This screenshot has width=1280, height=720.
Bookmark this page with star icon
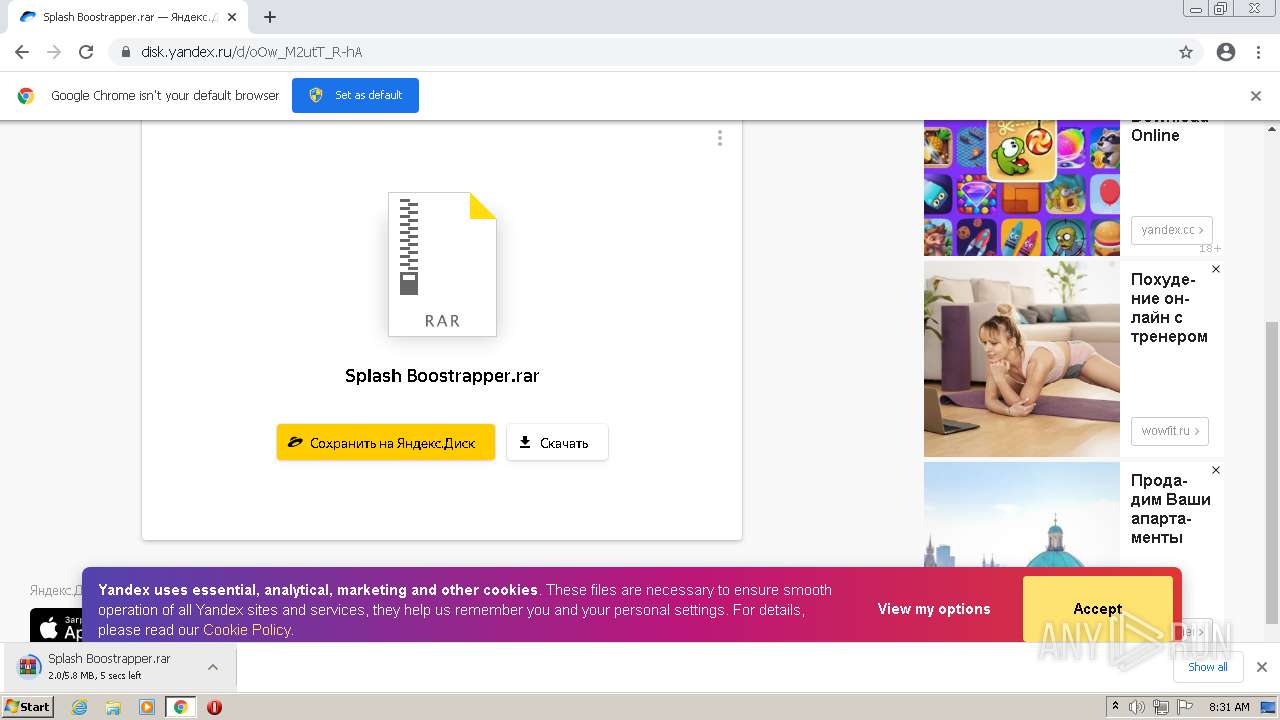coord(1186,52)
